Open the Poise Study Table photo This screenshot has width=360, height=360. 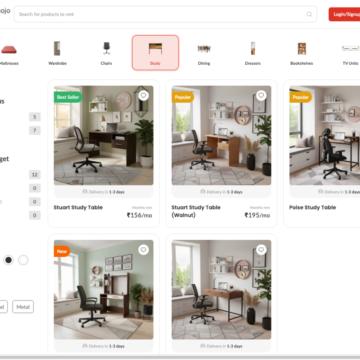325,135
